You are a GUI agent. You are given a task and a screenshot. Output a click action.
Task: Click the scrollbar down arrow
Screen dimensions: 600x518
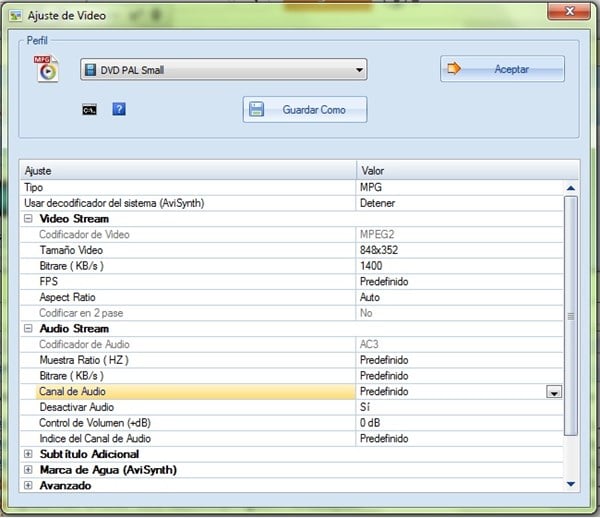tap(571, 484)
